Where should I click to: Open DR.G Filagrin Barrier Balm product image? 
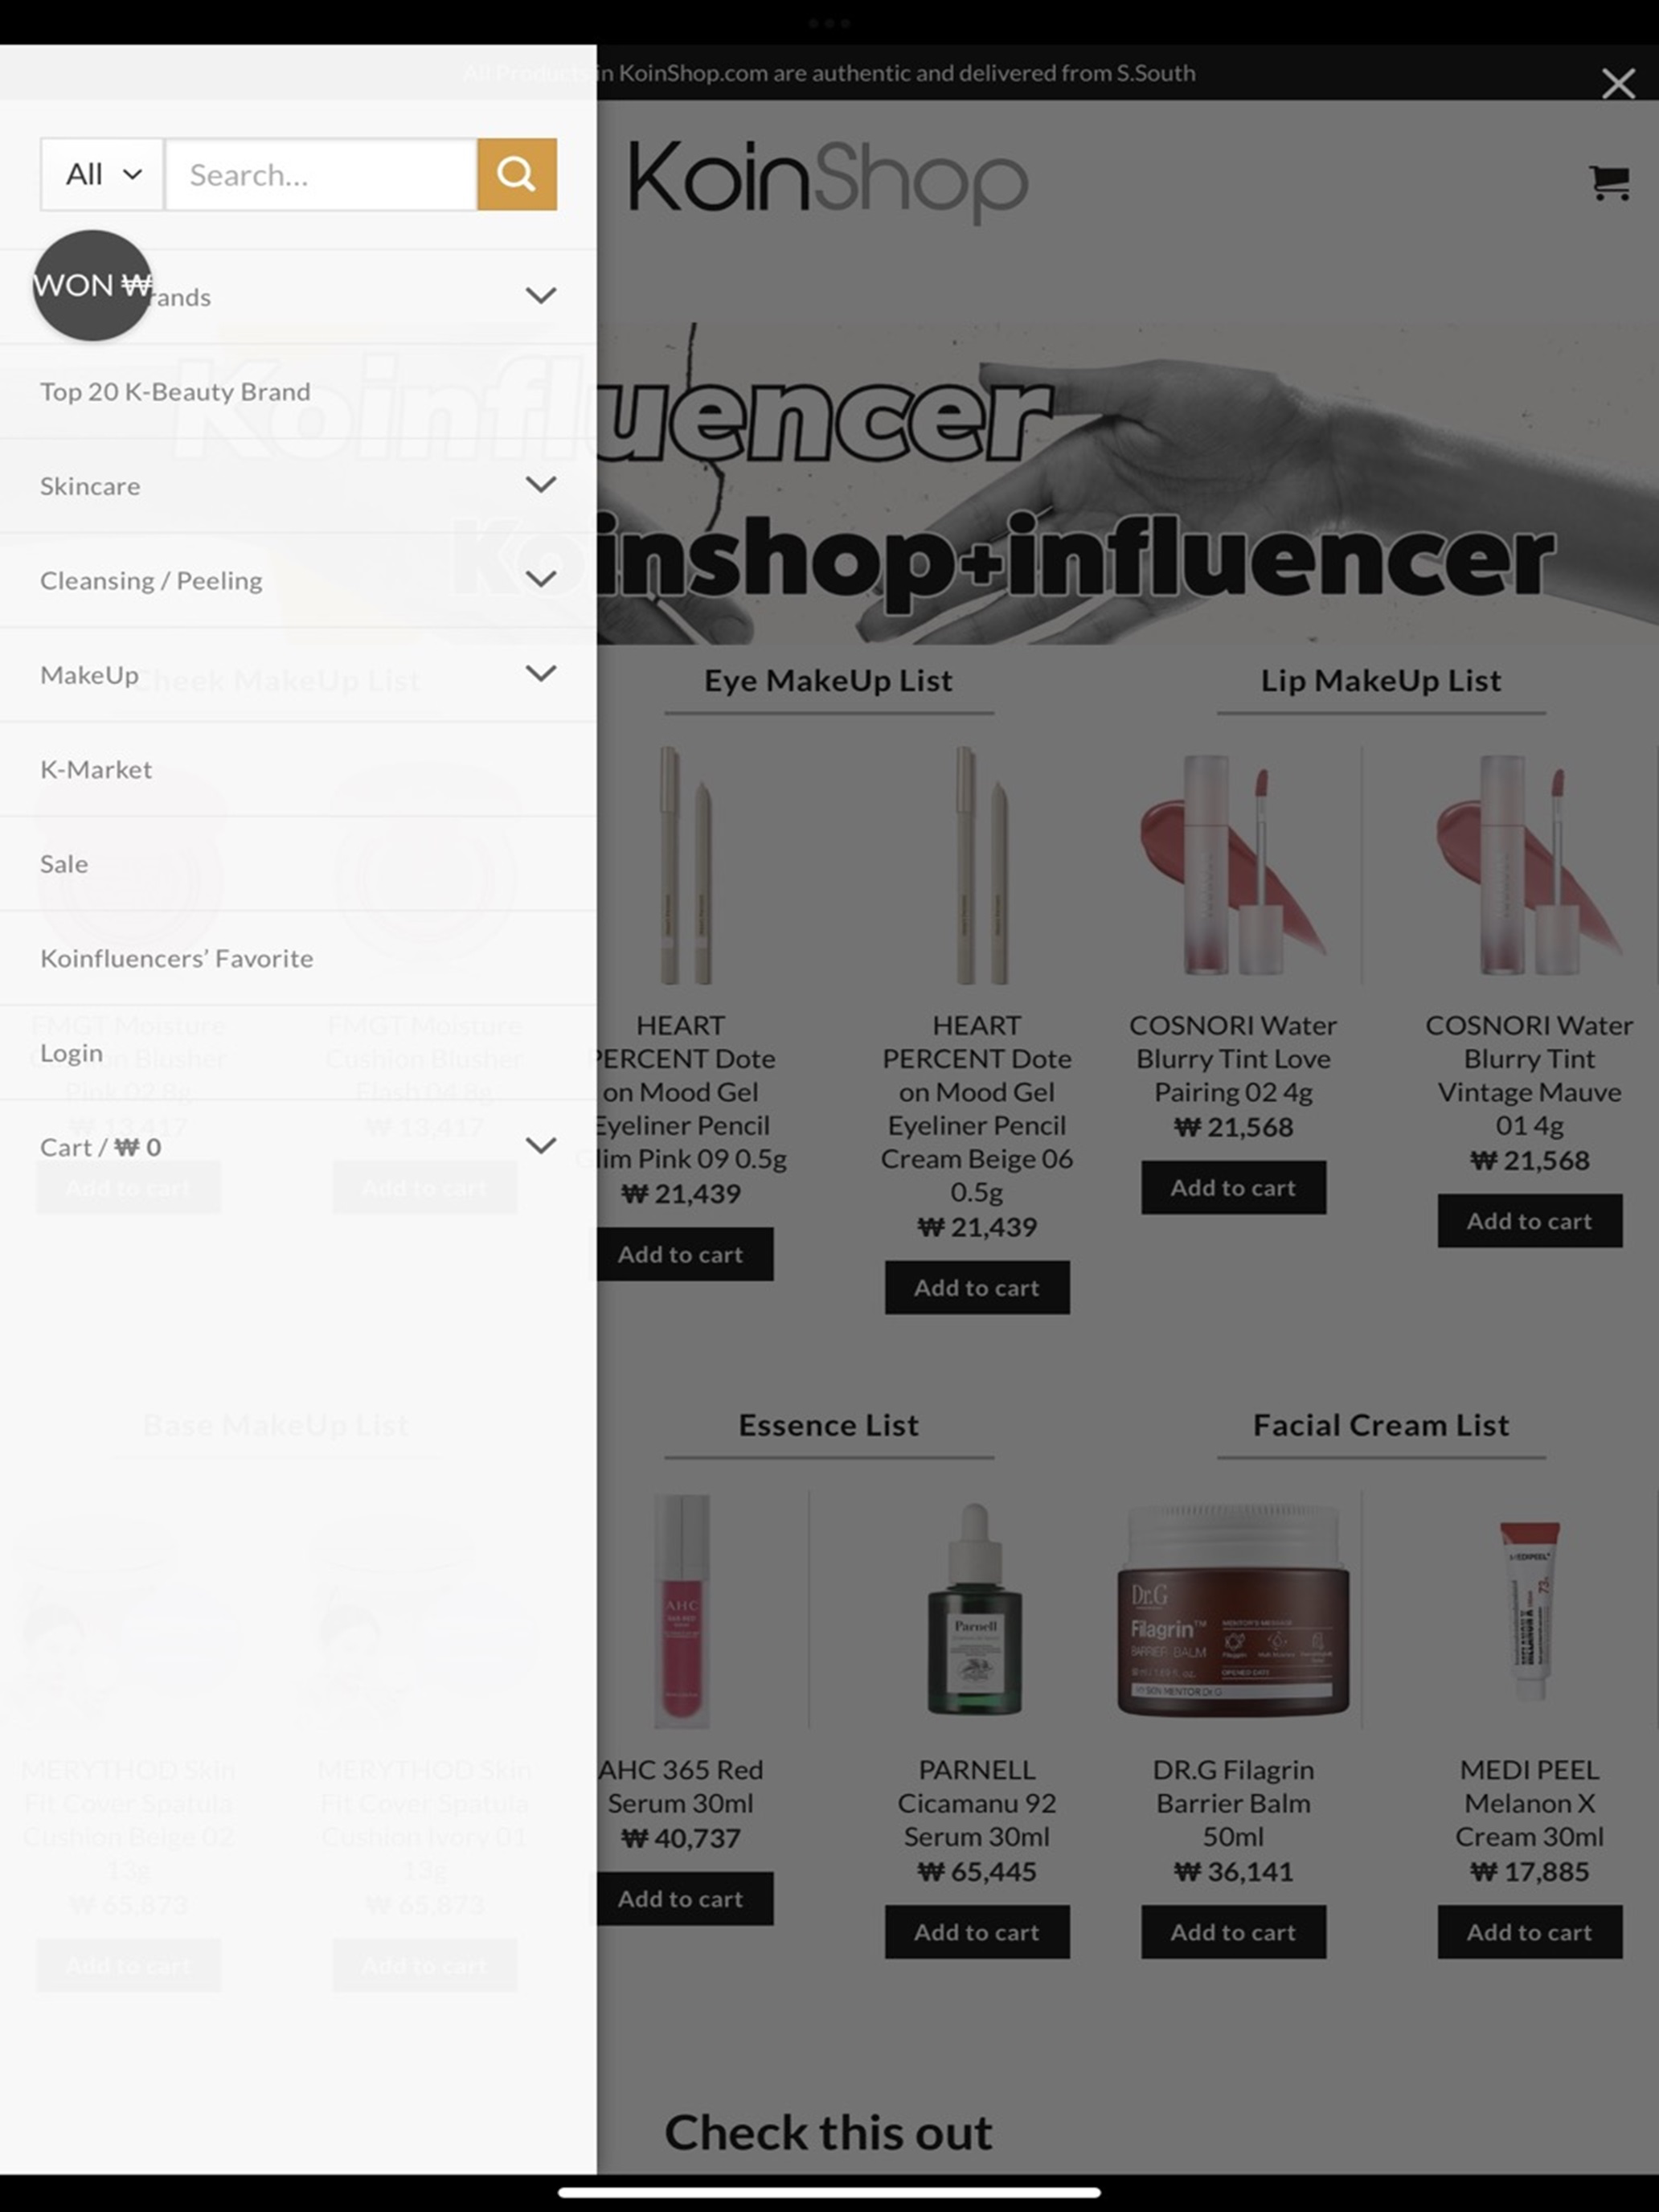[x=1233, y=1611]
